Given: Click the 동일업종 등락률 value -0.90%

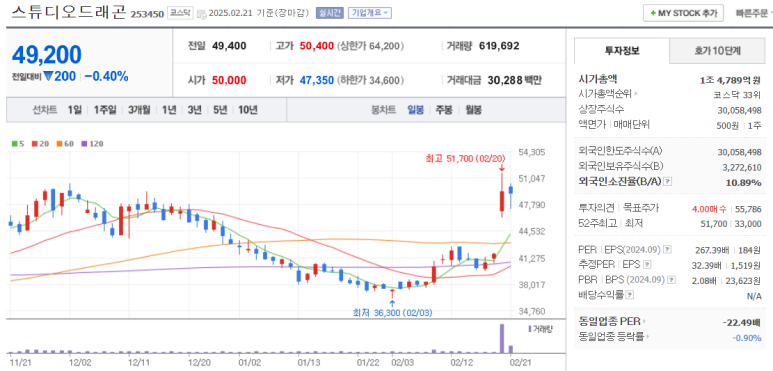Looking at the screenshot, I should (747, 338).
